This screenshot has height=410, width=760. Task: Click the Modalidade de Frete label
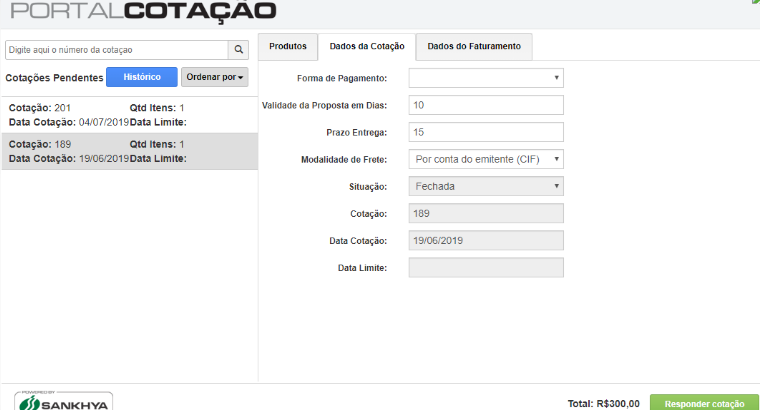tap(344, 160)
